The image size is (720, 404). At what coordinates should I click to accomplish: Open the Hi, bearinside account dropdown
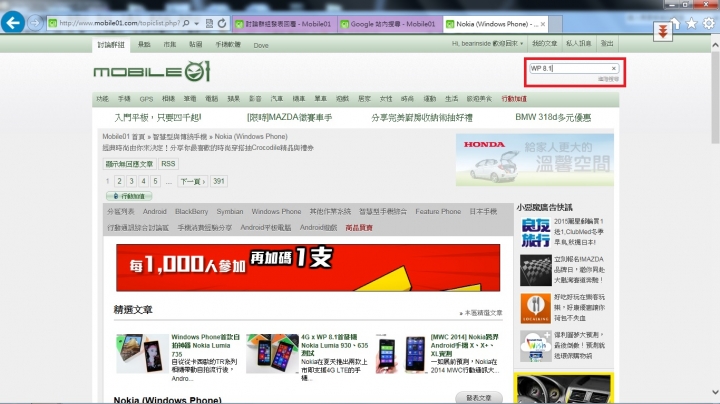487,44
